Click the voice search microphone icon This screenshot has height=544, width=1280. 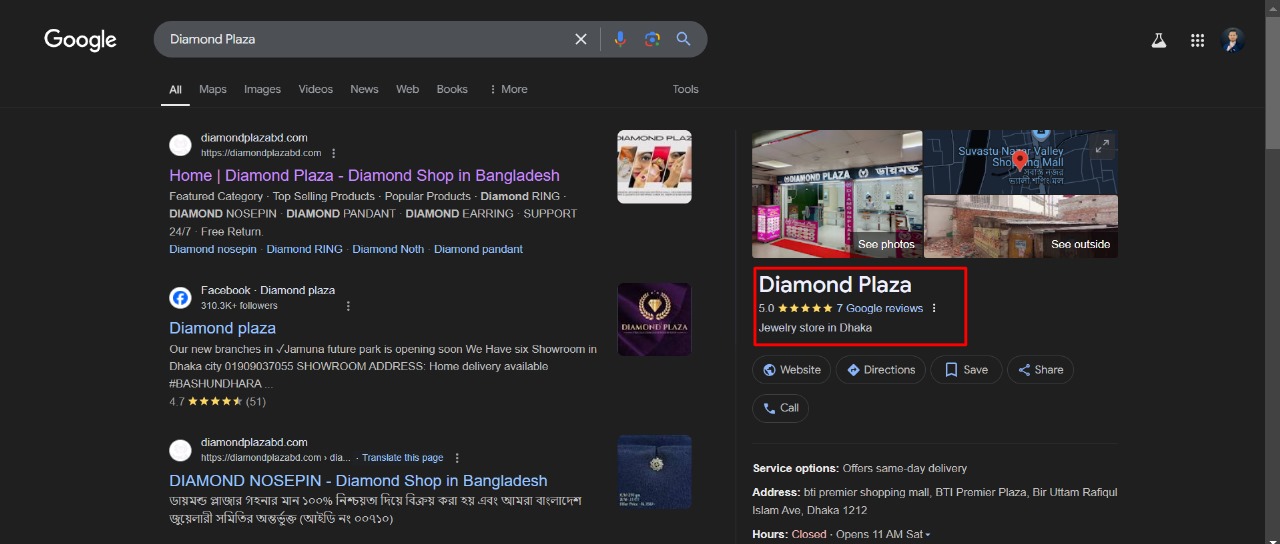tap(620, 39)
